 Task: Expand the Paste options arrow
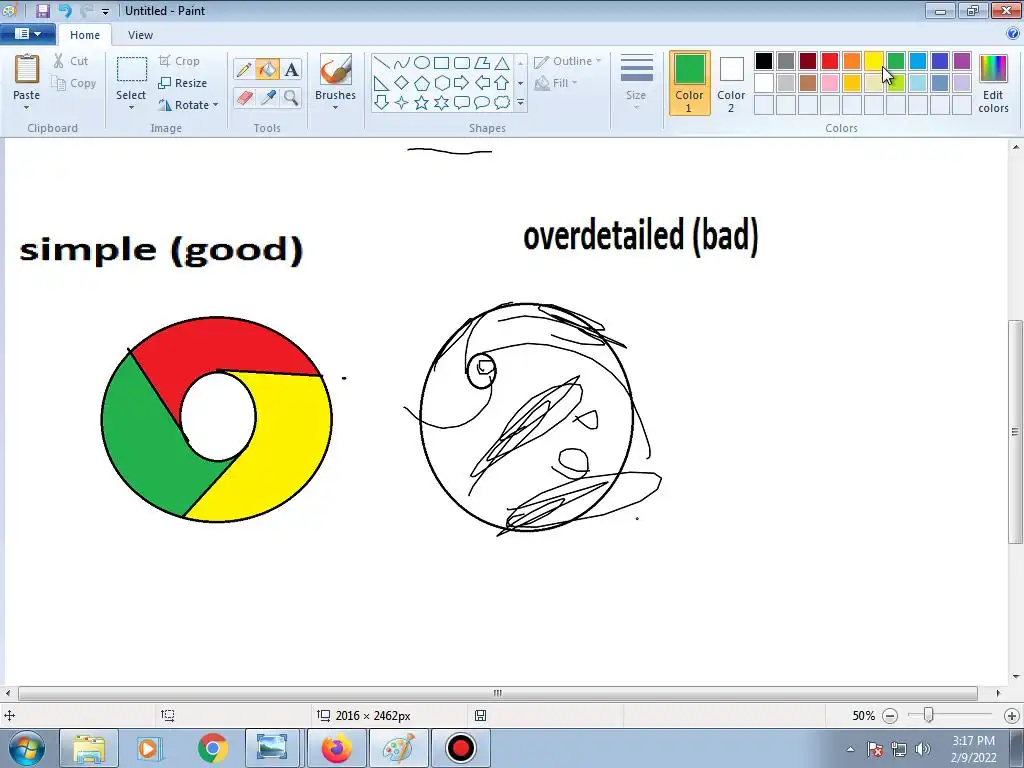click(x=27, y=108)
